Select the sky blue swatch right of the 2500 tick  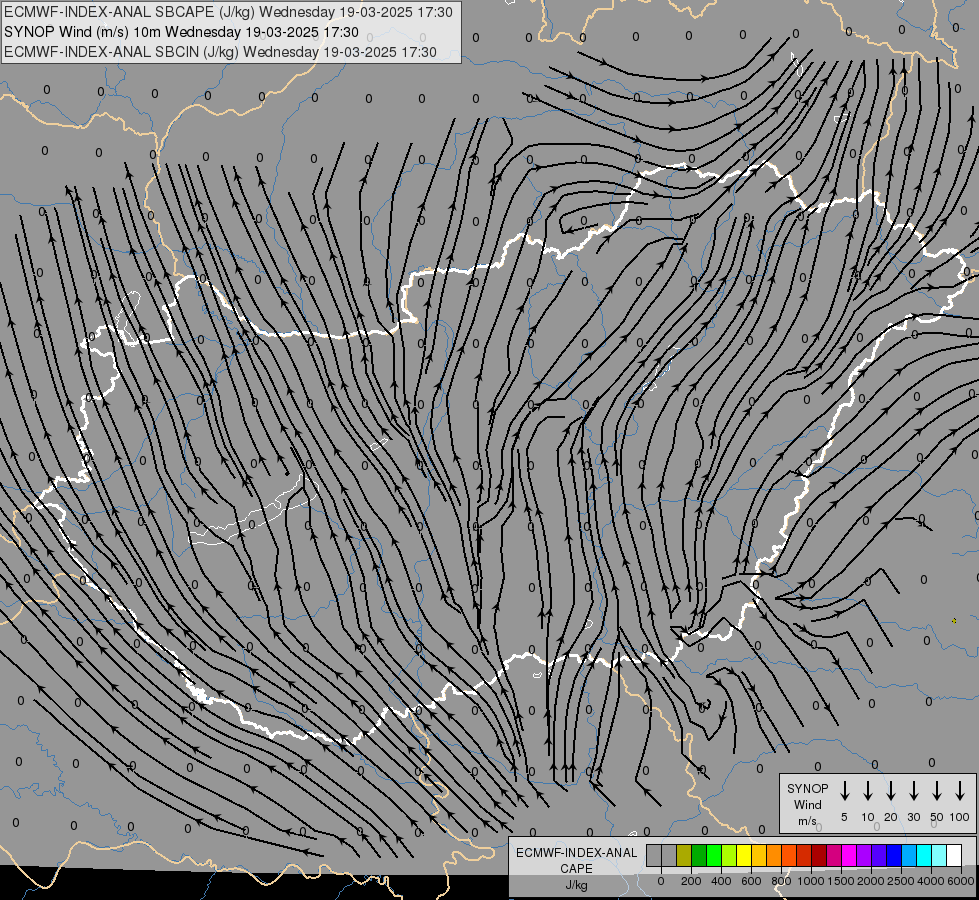coord(908,855)
